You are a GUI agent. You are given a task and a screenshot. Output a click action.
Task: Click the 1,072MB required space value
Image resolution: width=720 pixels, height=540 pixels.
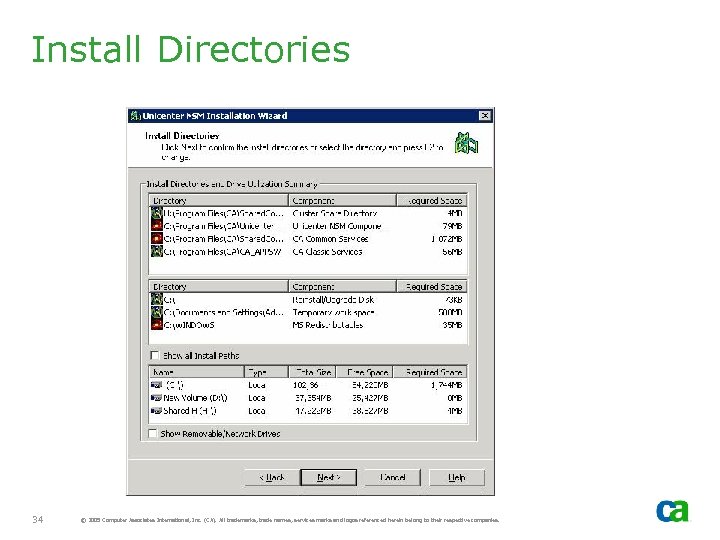(446, 239)
